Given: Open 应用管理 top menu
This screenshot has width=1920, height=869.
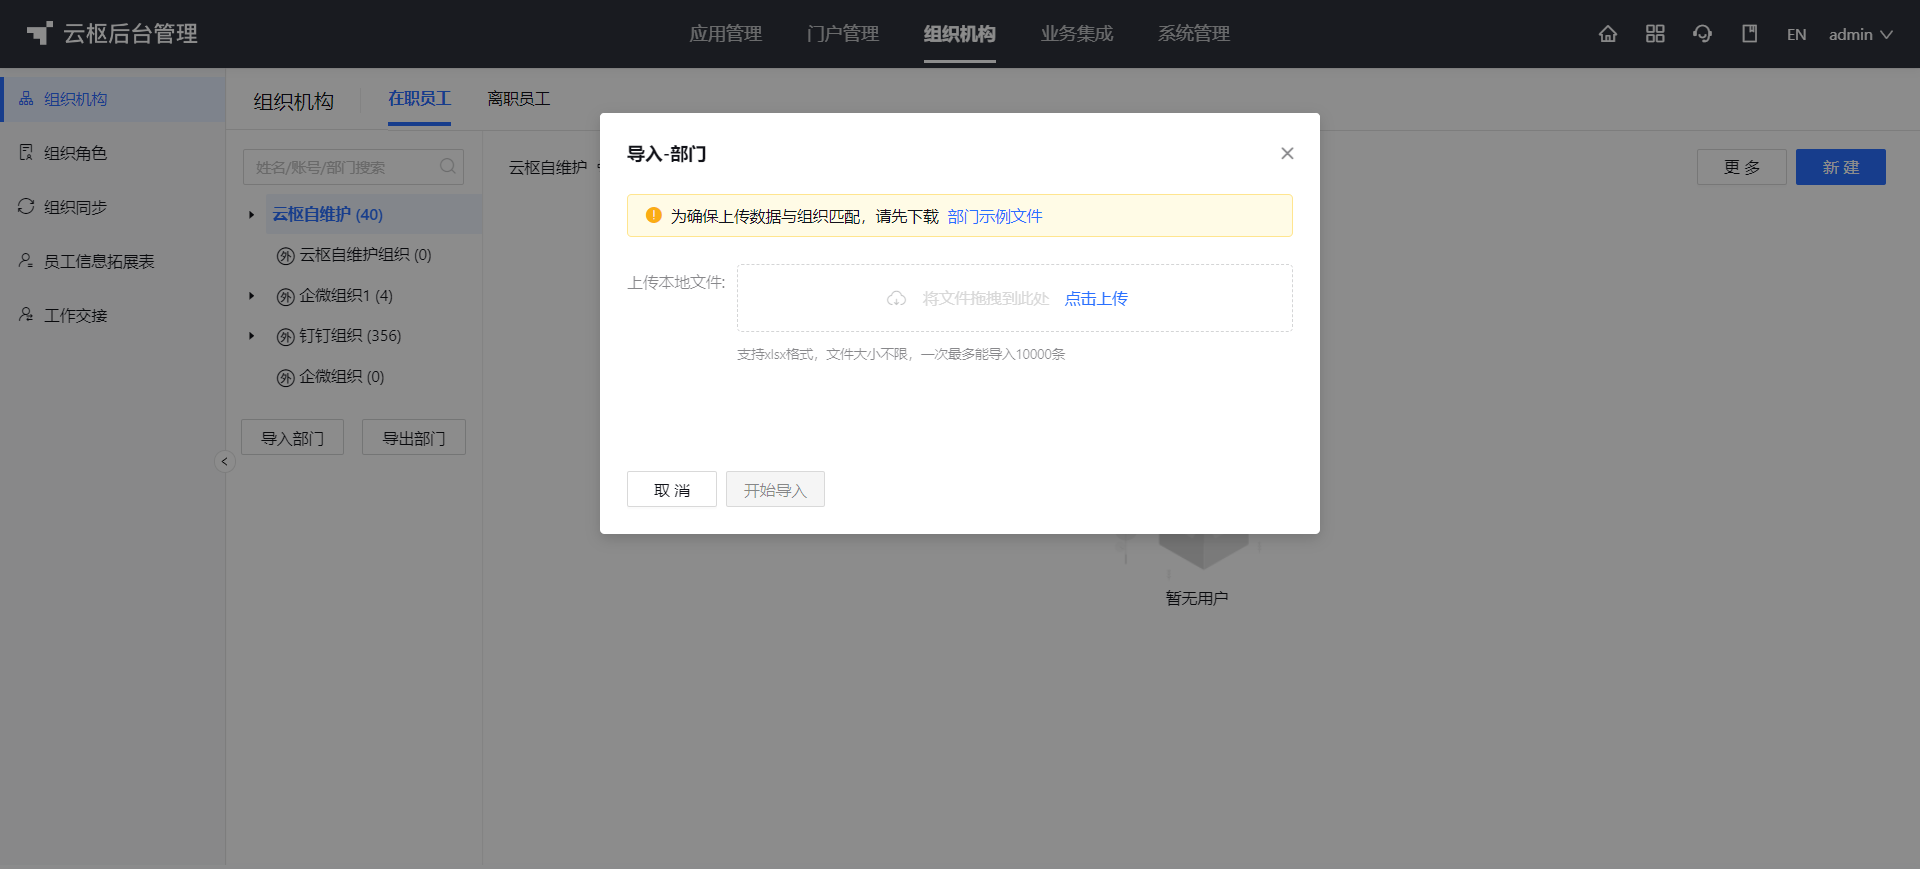Looking at the screenshot, I should pyautogui.click(x=726, y=34).
